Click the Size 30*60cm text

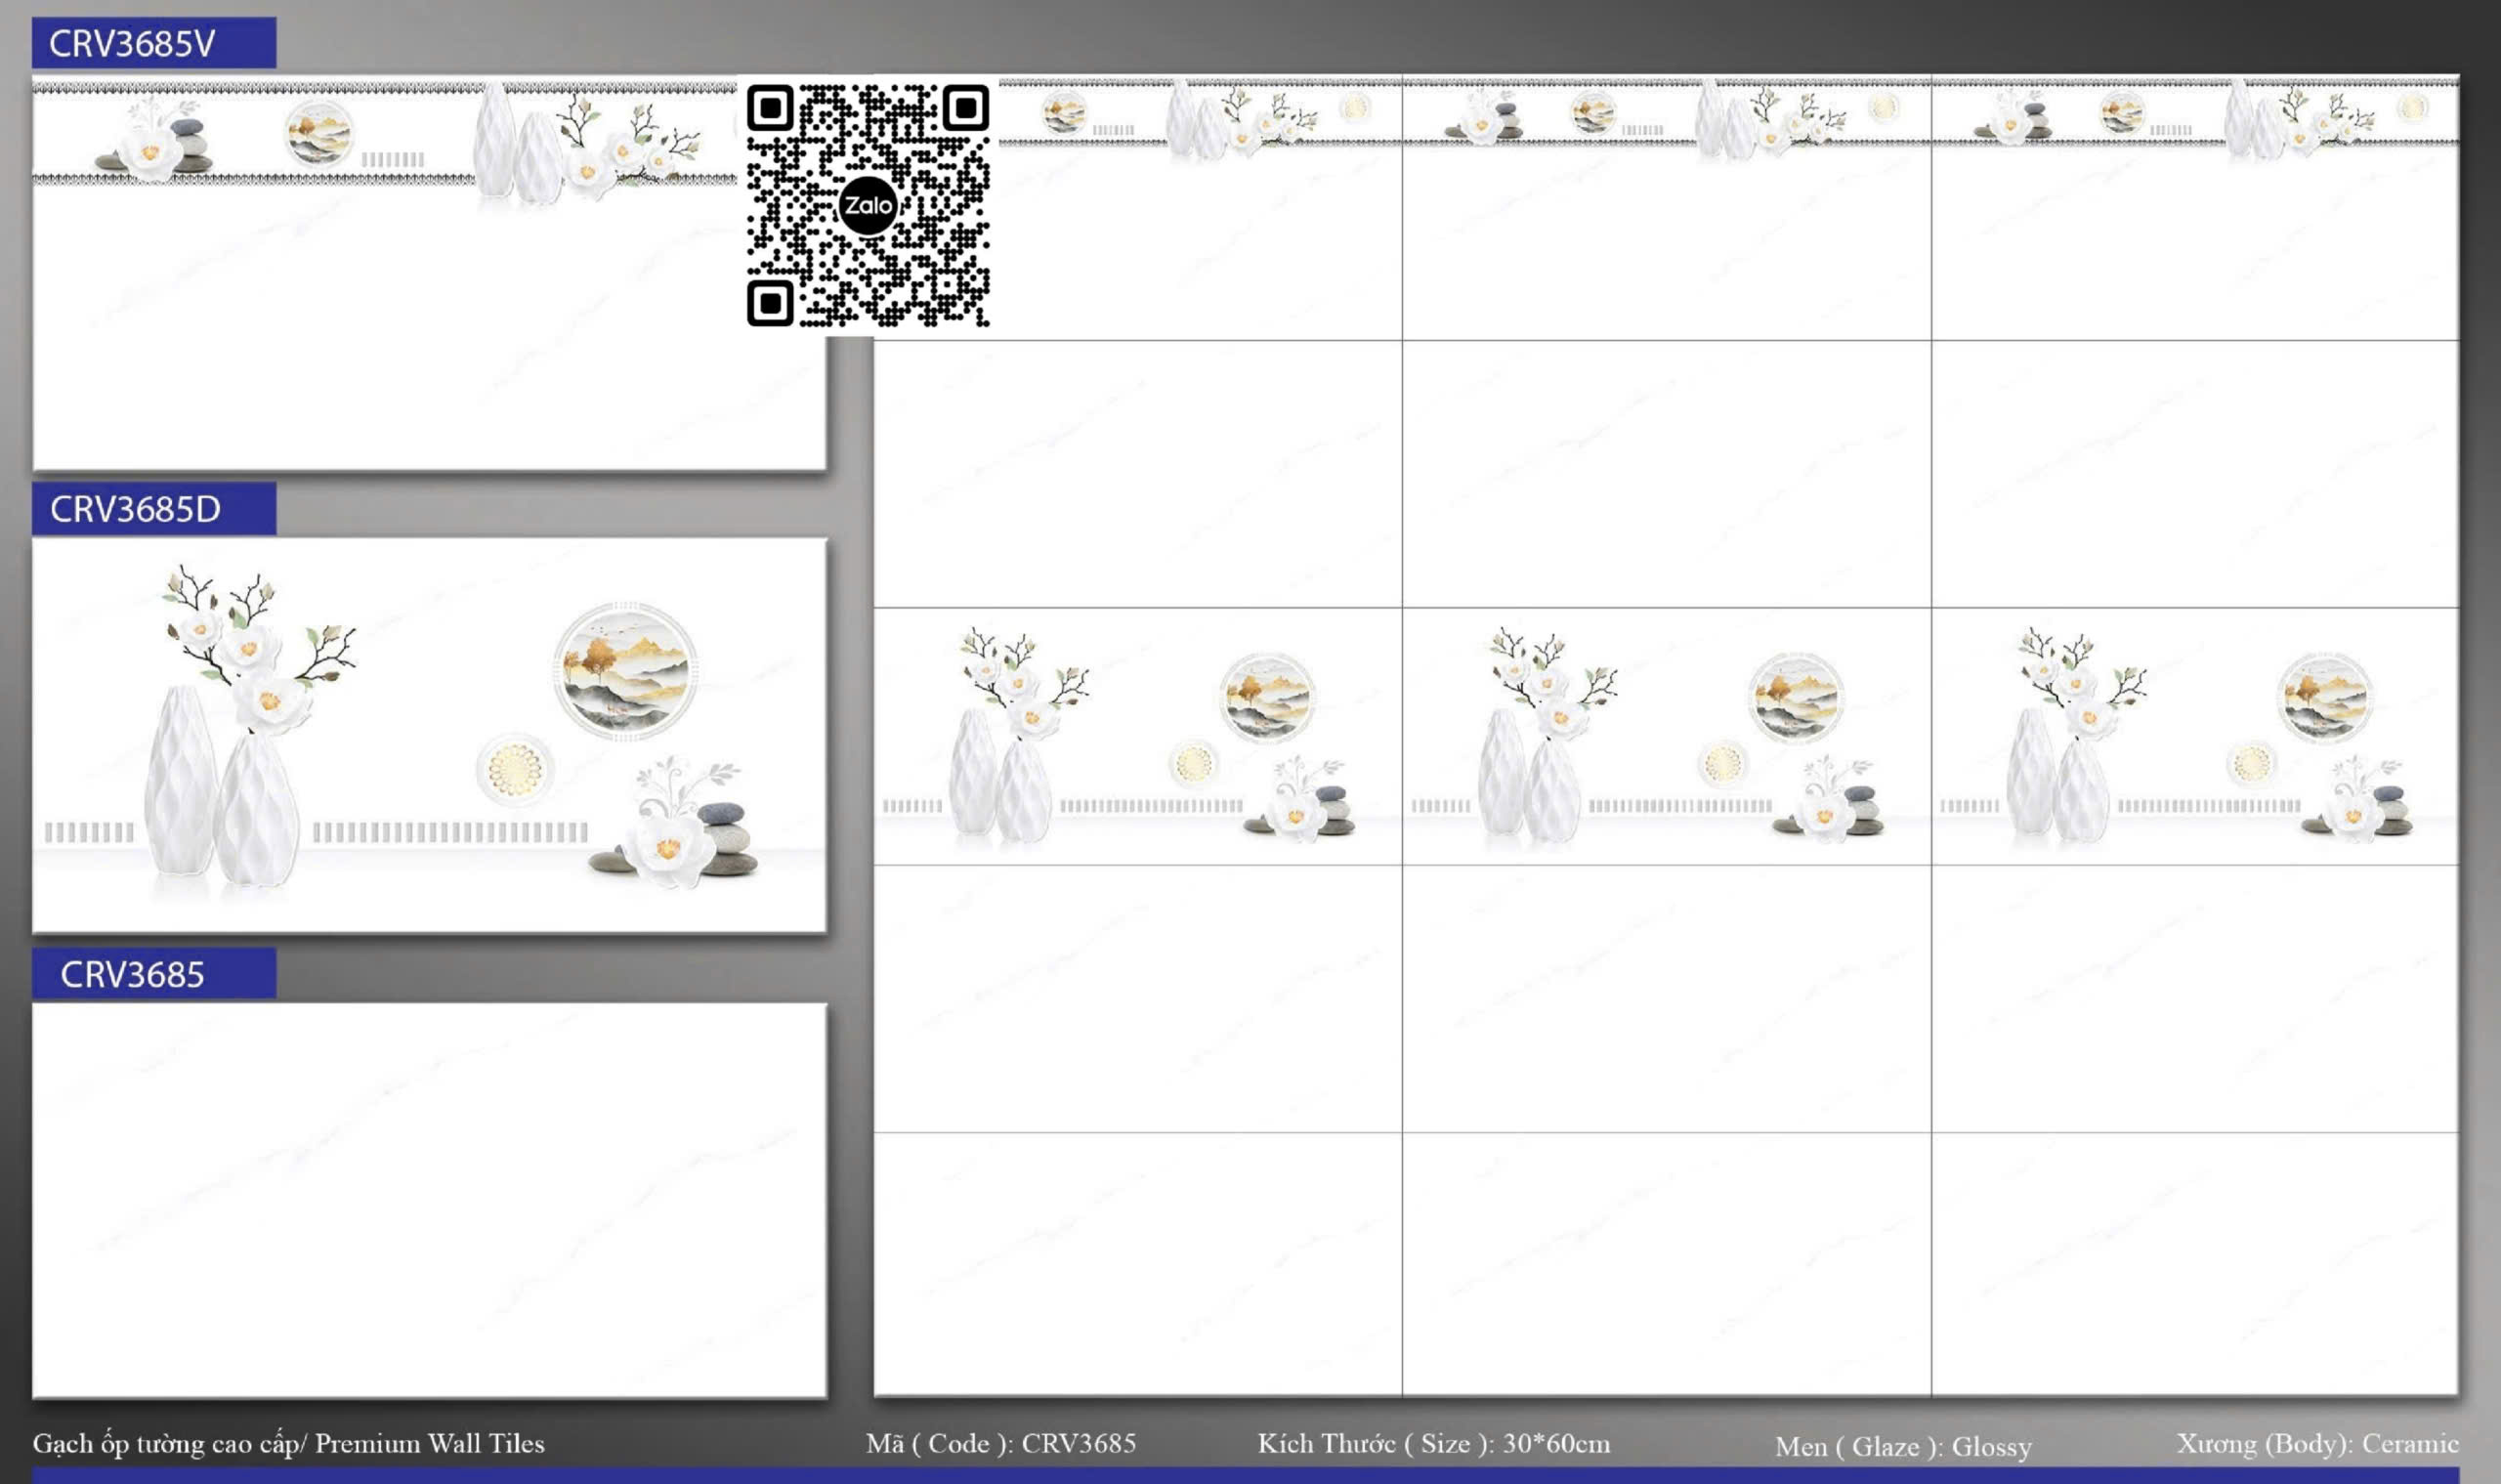(x=1433, y=1443)
